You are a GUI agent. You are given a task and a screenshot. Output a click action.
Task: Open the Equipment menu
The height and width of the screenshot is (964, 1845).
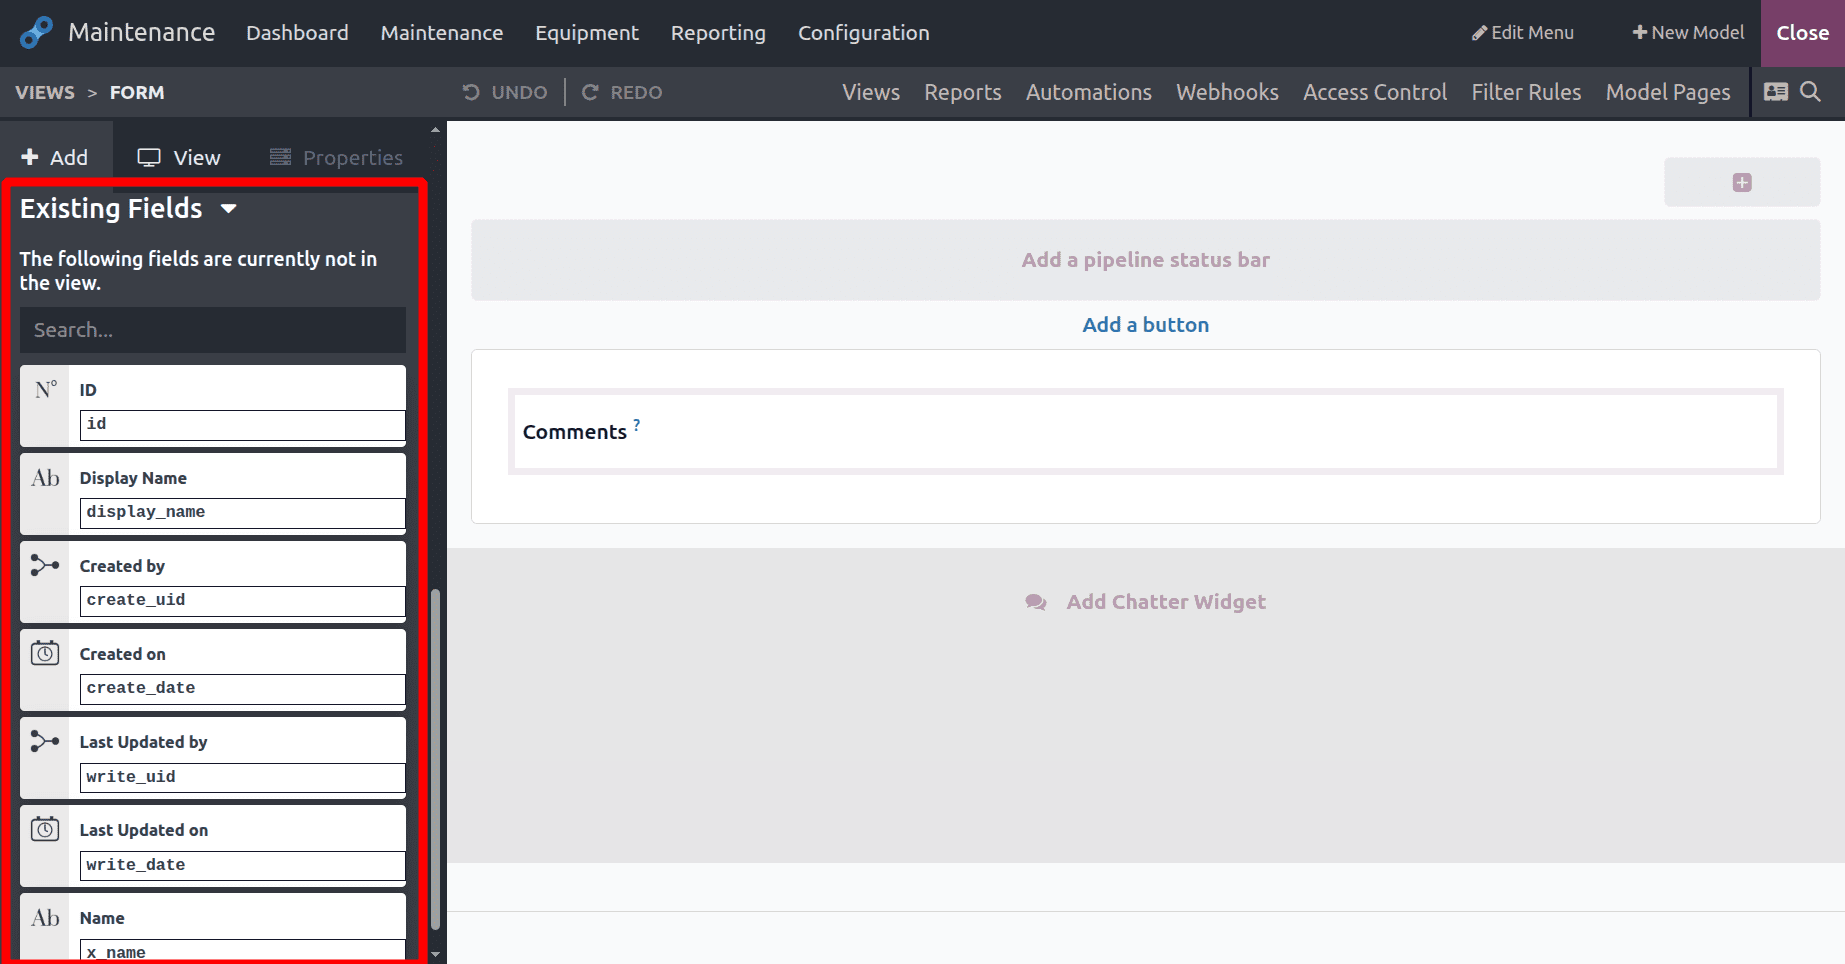(x=587, y=33)
